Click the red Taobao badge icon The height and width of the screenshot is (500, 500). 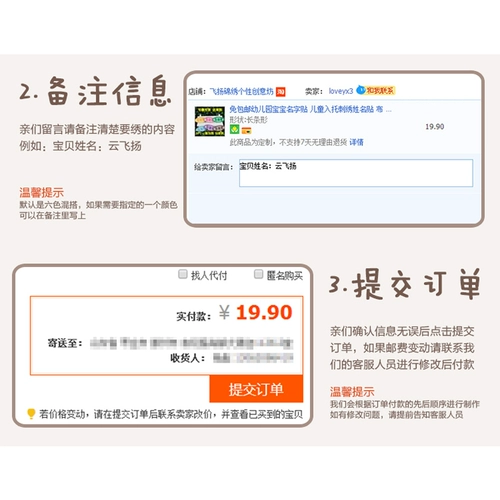[x=281, y=92]
